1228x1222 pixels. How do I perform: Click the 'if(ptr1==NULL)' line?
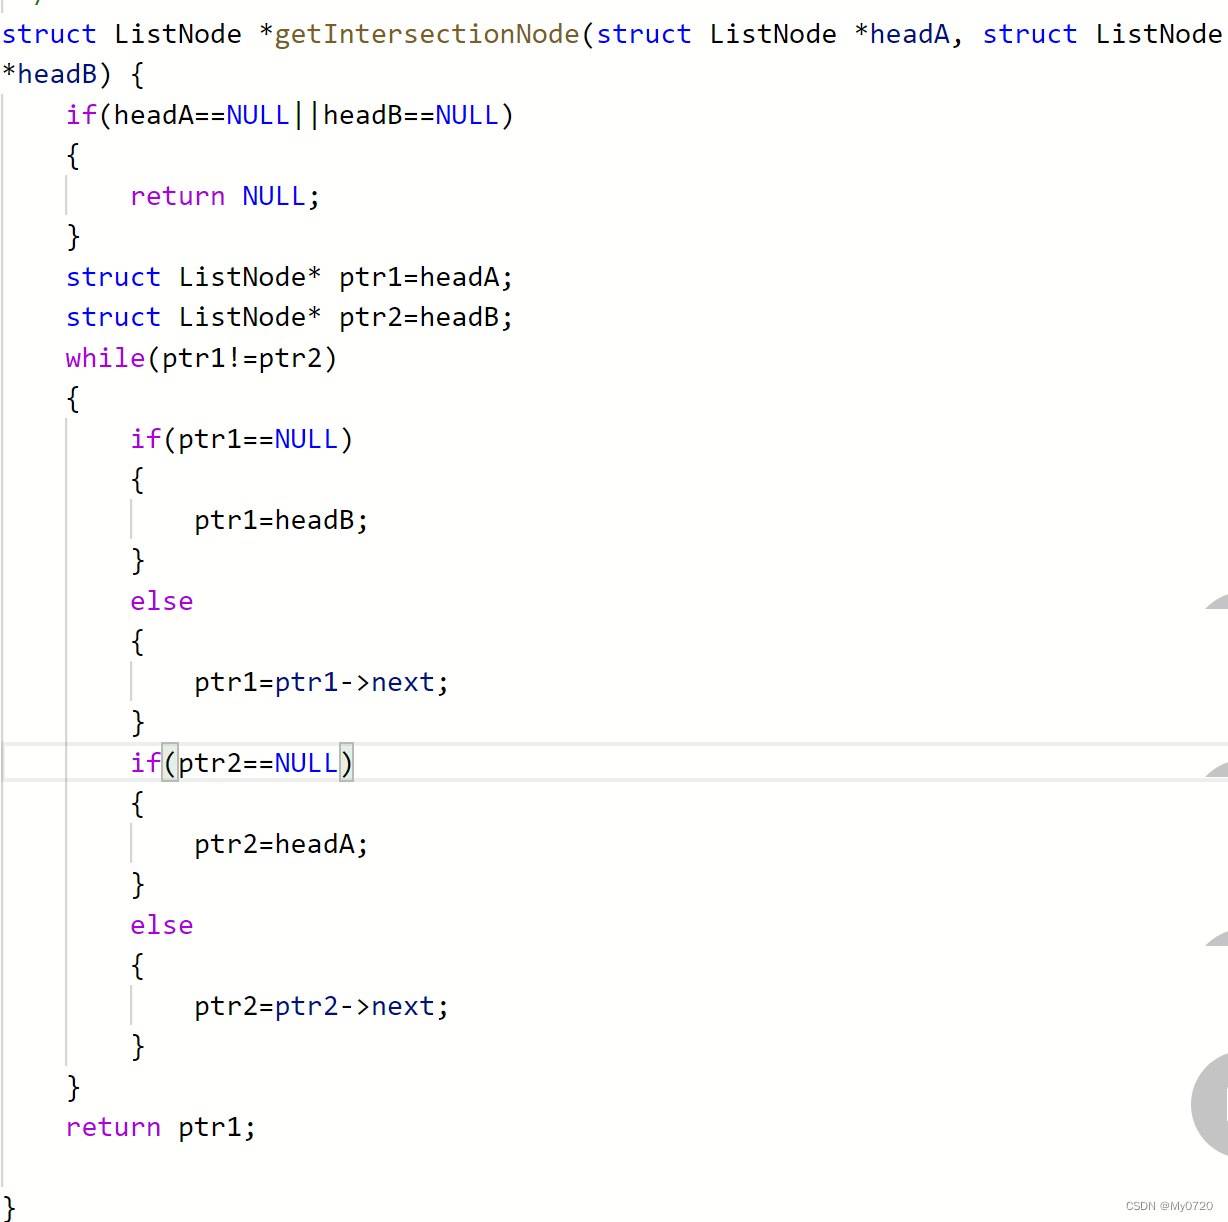(242, 439)
